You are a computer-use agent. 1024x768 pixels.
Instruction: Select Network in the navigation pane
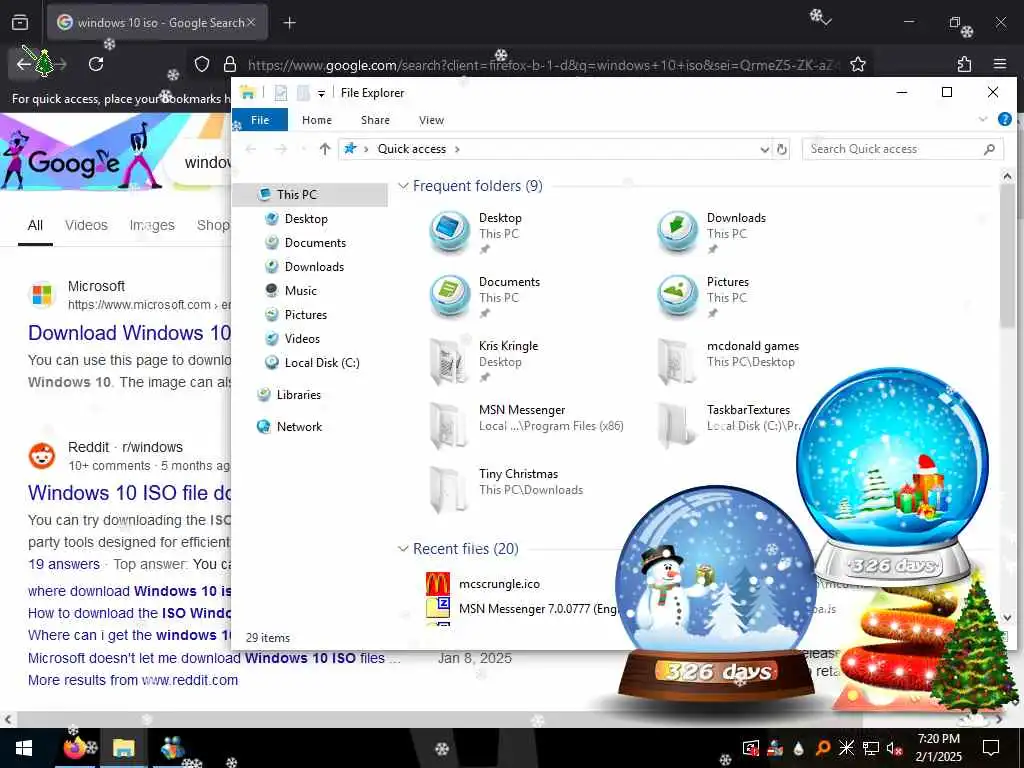click(299, 427)
